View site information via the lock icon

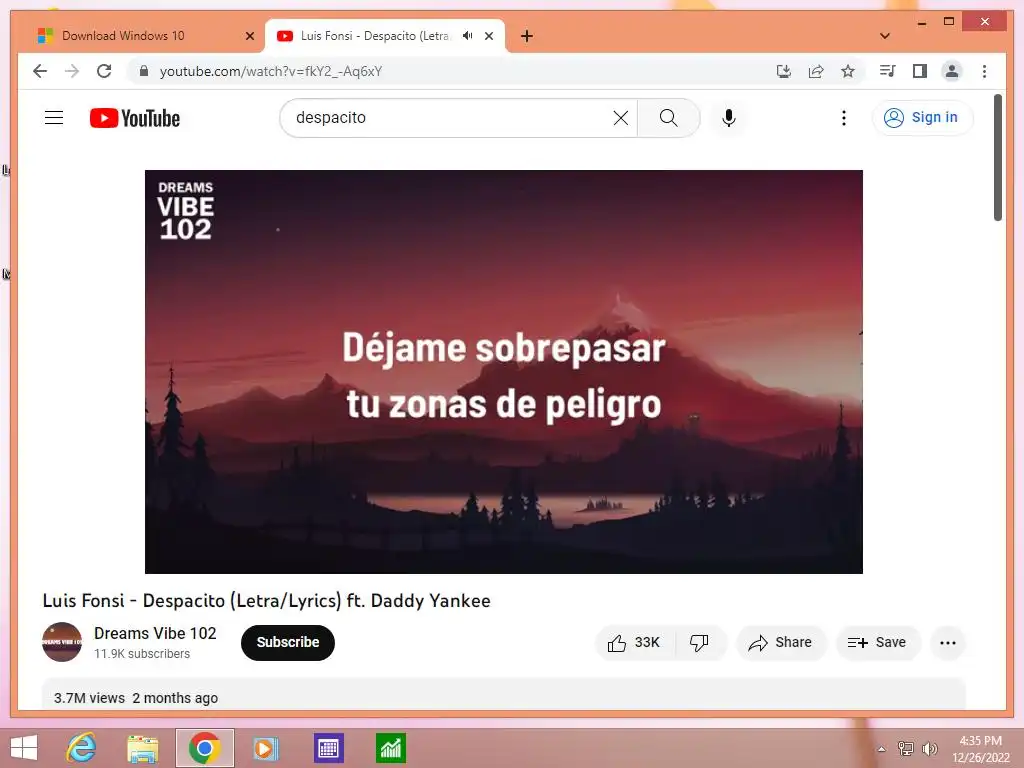click(x=144, y=71)
